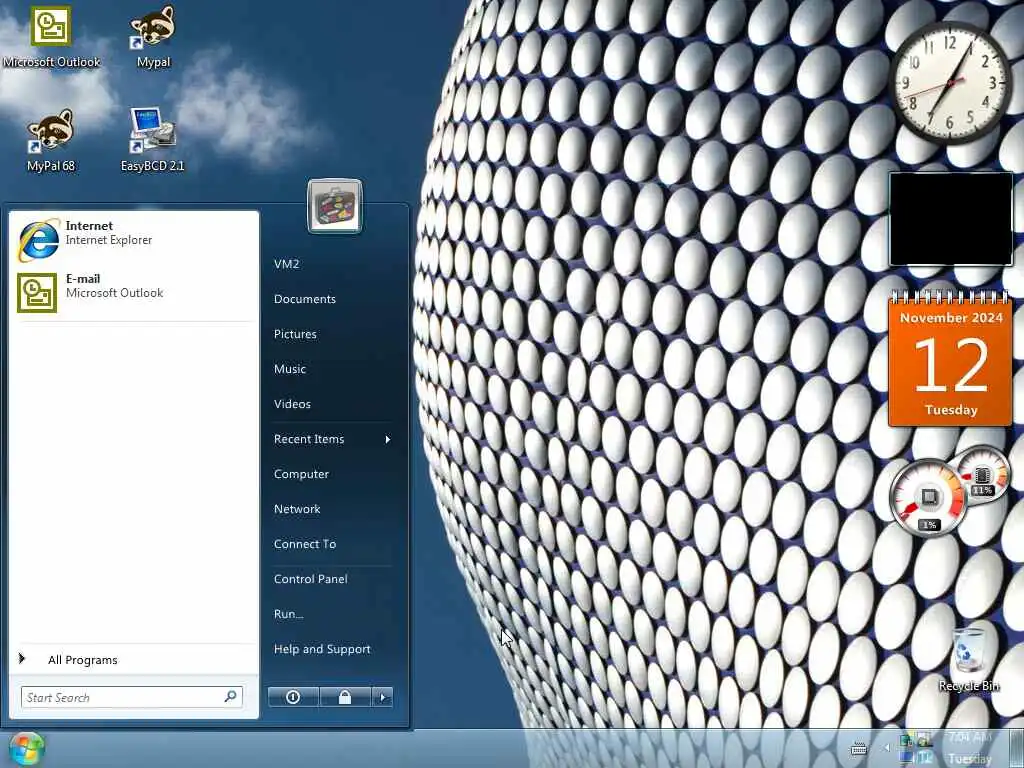This screenshot has height=768, width=1024.
Task: Open E-mail Microsoft Outlook Start menu entry
Action: [x=133, y=293]
